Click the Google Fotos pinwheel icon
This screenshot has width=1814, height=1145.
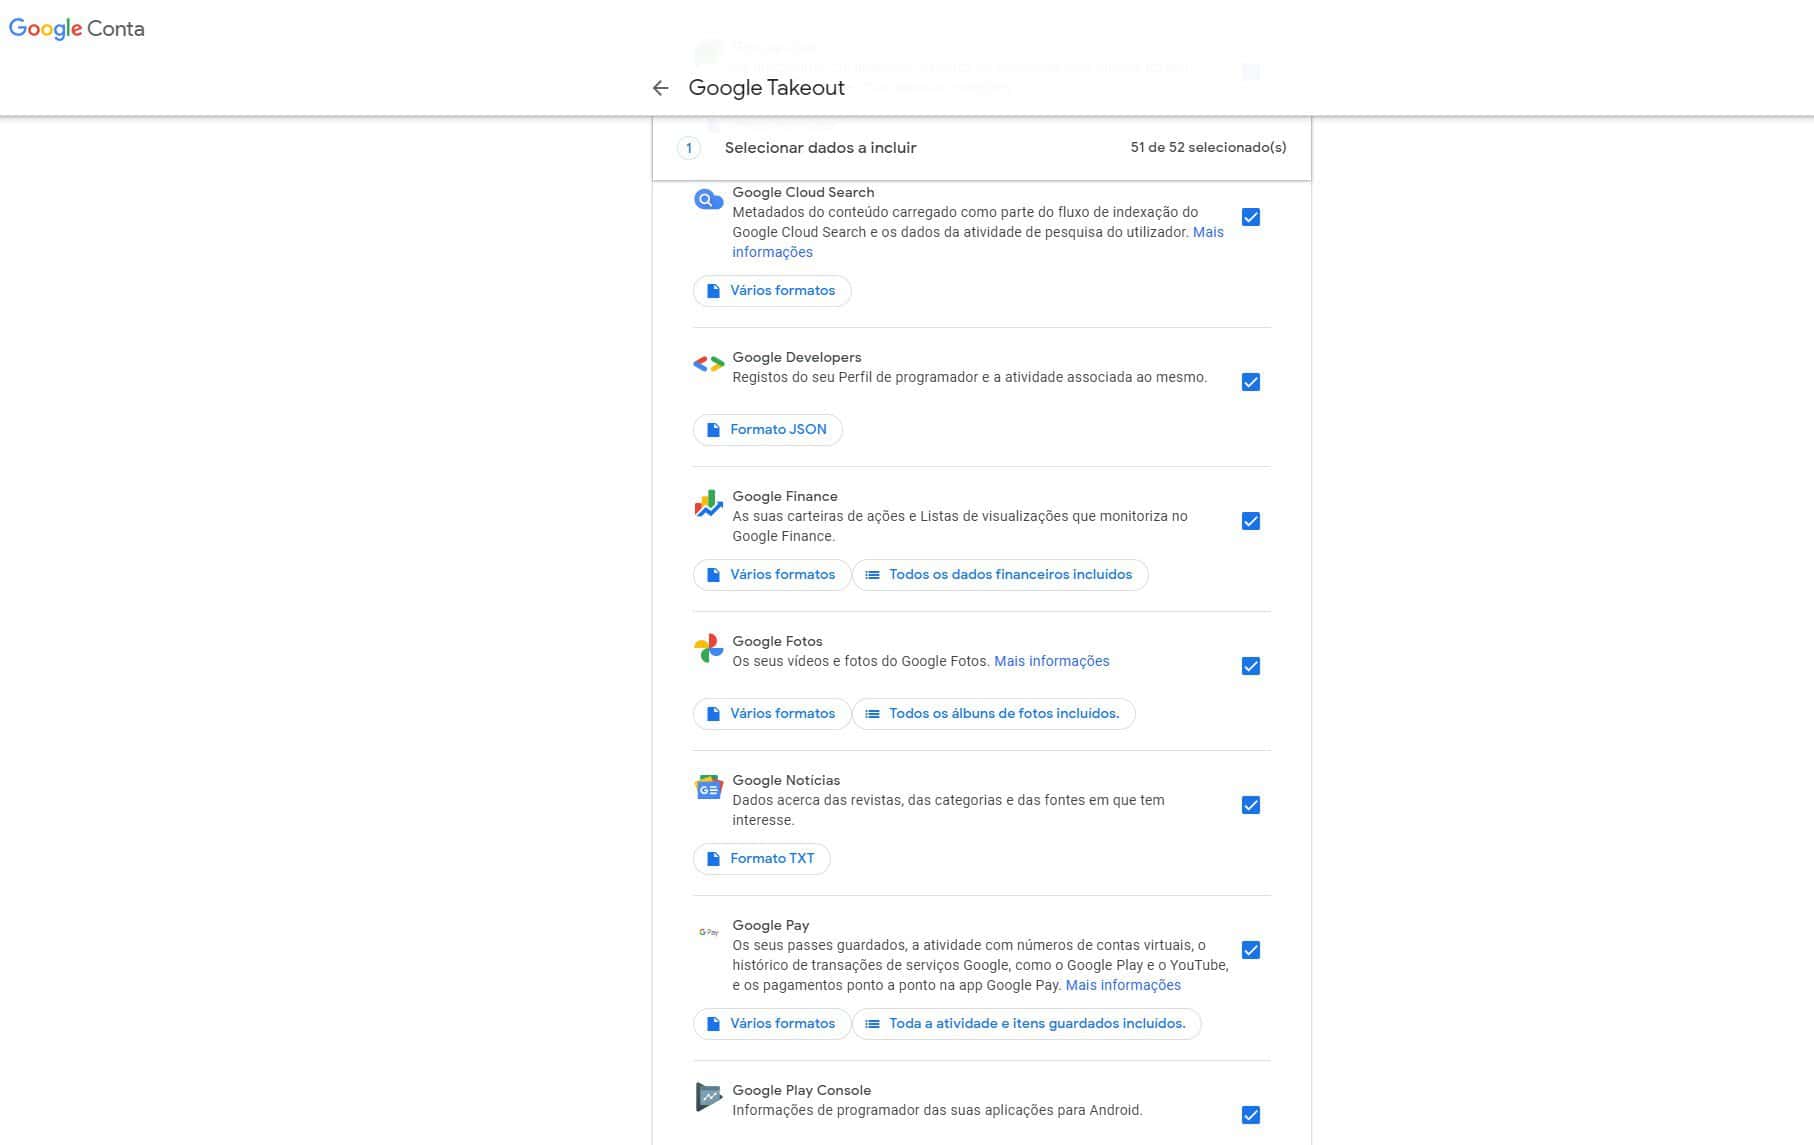[x=708, y=648]
